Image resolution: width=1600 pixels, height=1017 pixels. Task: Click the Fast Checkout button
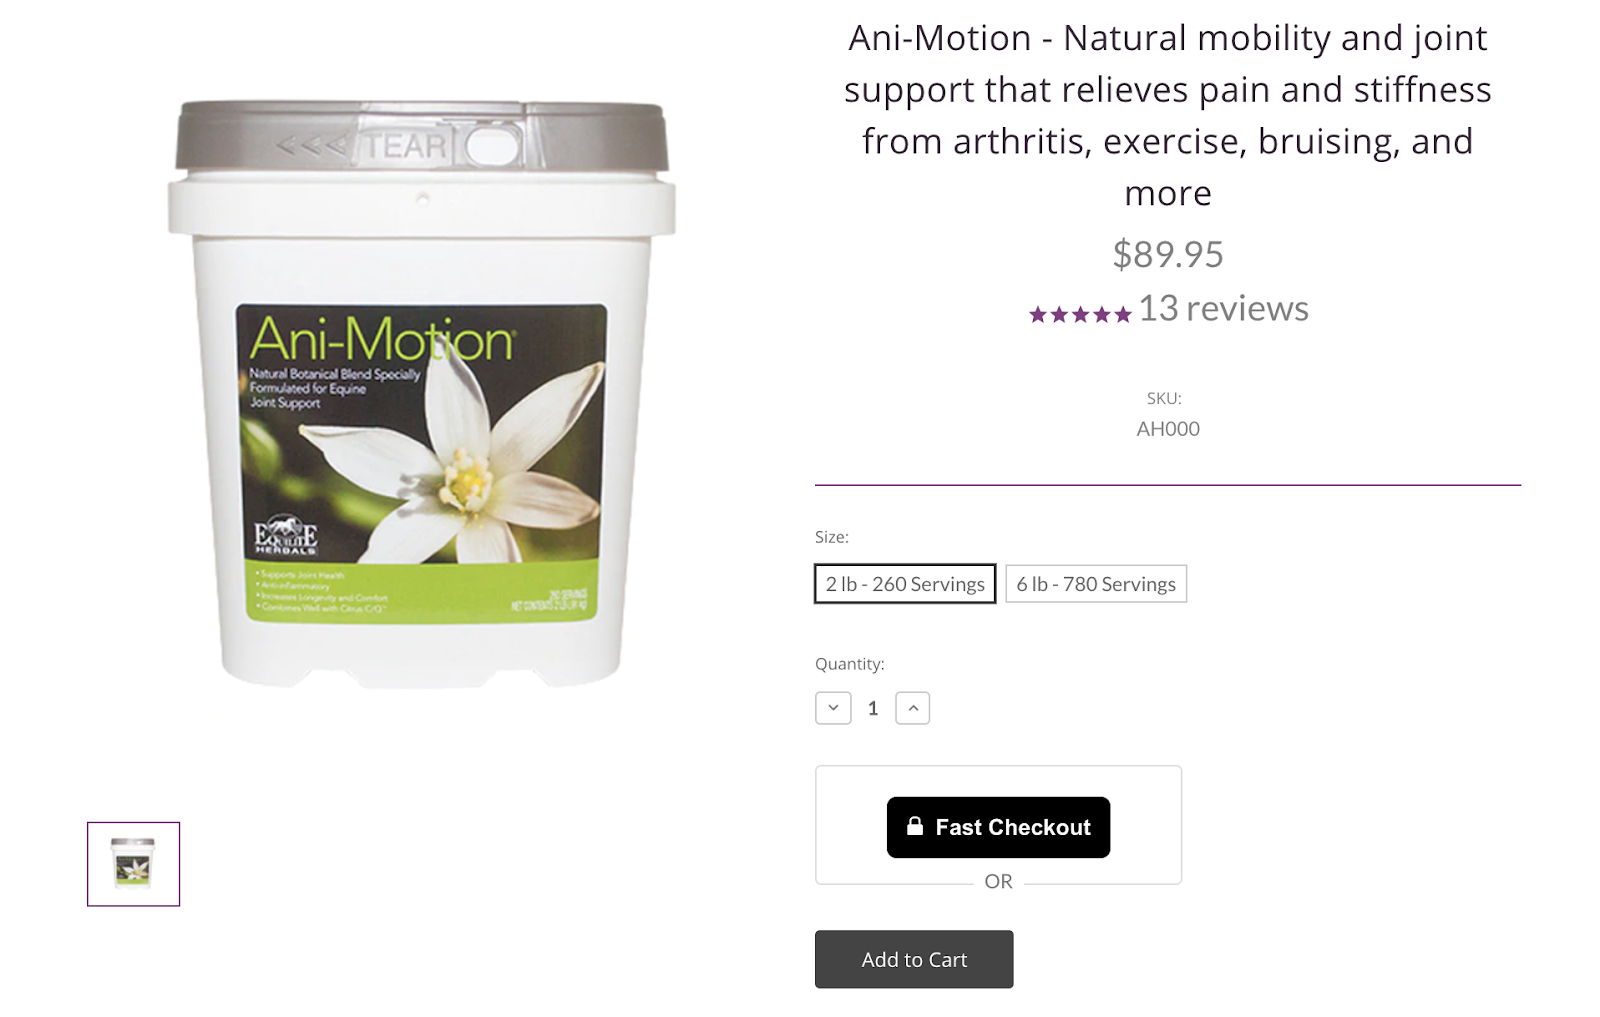pyautogui.click(x=998, y=827)
